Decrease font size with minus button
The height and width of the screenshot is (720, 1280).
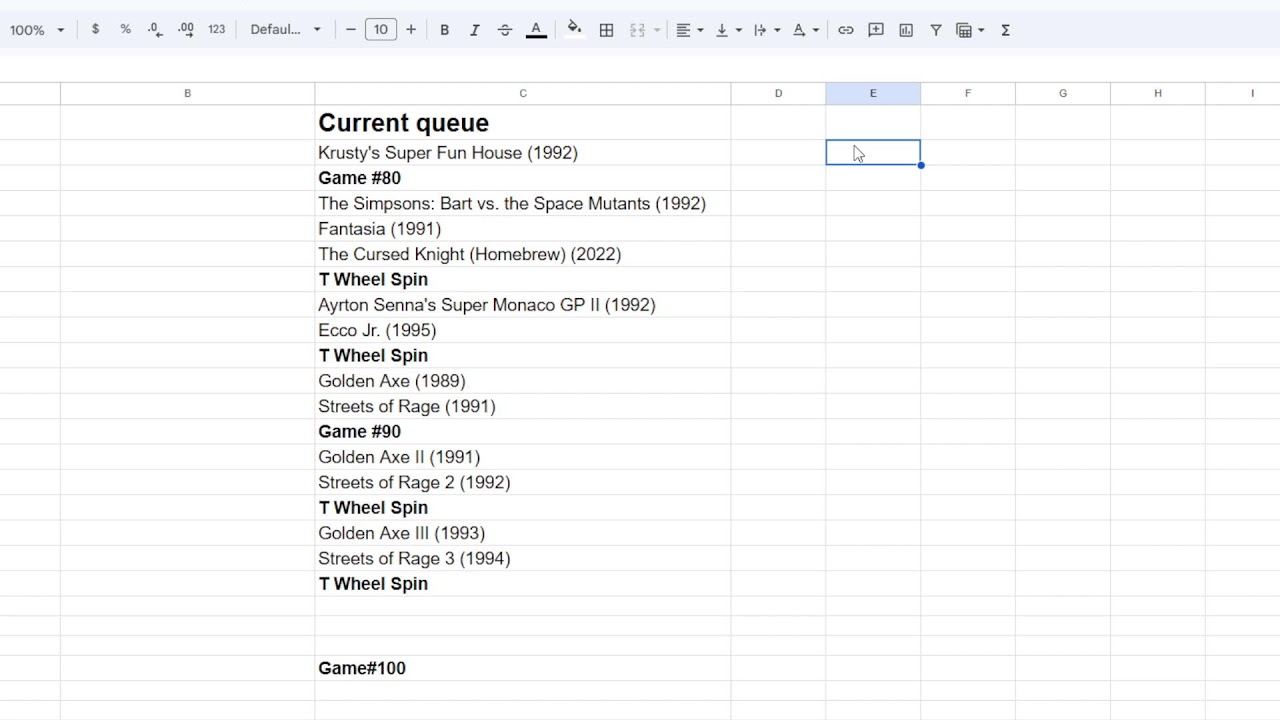[x=351, y=30]
